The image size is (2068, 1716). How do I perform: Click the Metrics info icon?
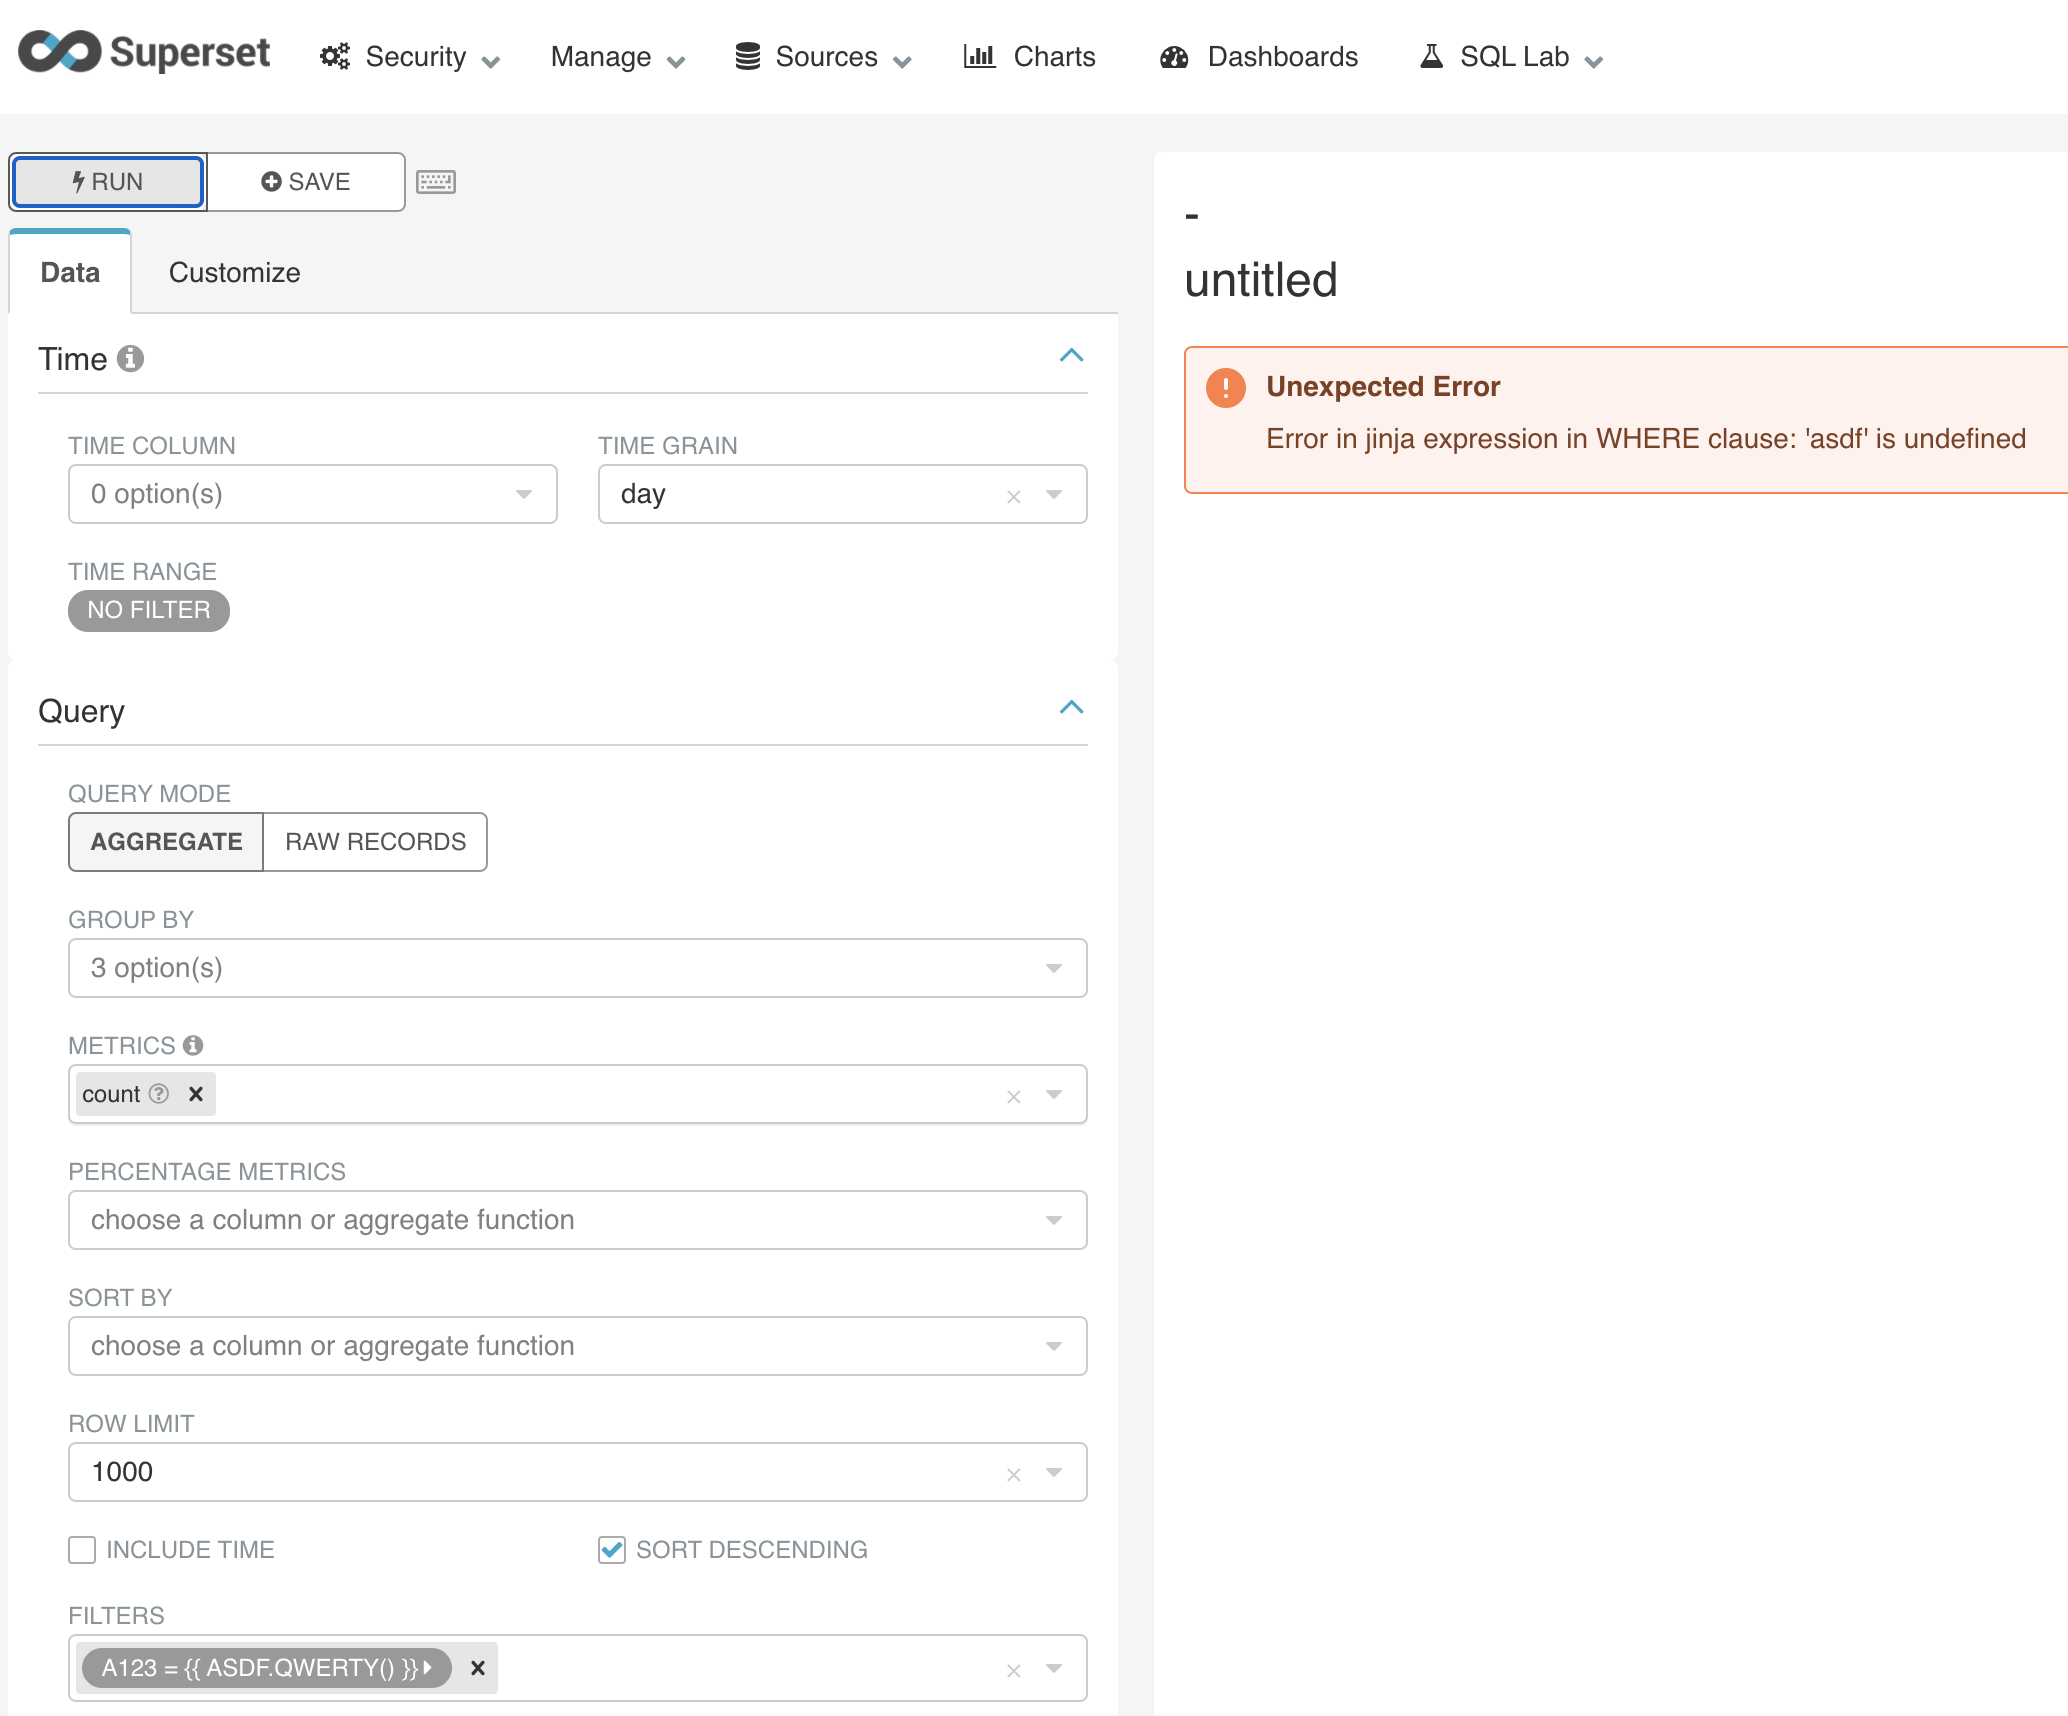point(193,1045)
